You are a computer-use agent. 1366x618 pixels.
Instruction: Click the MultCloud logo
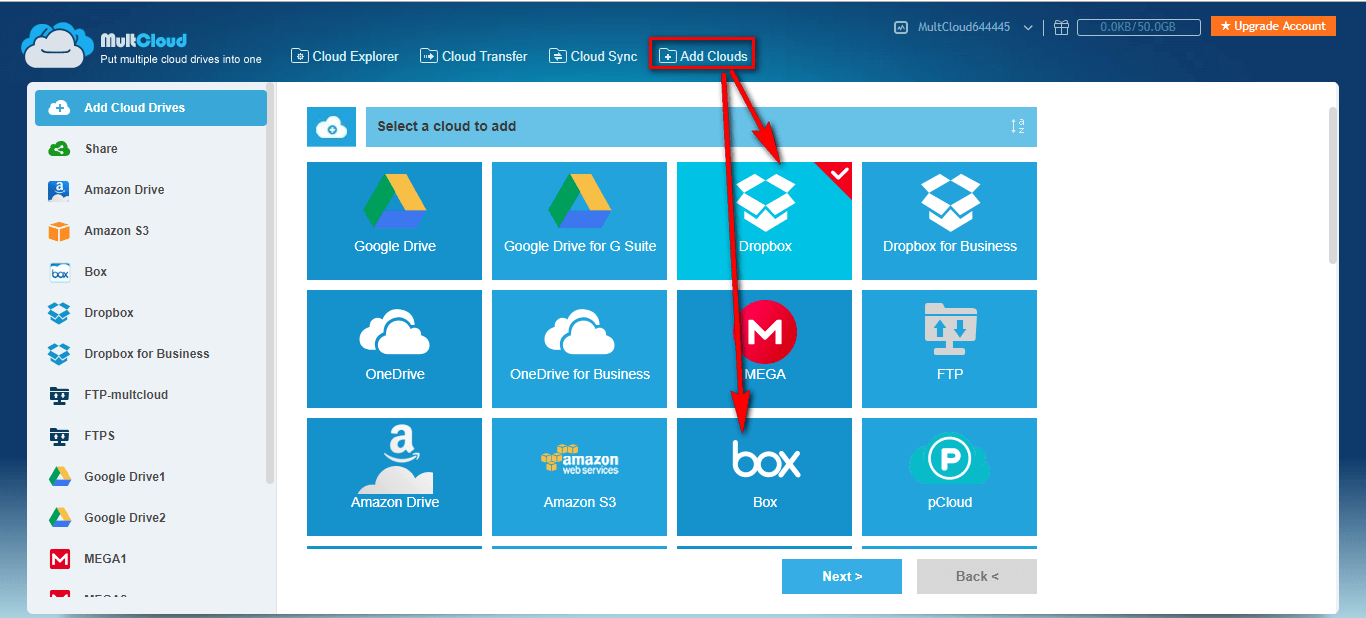(142, 47)
